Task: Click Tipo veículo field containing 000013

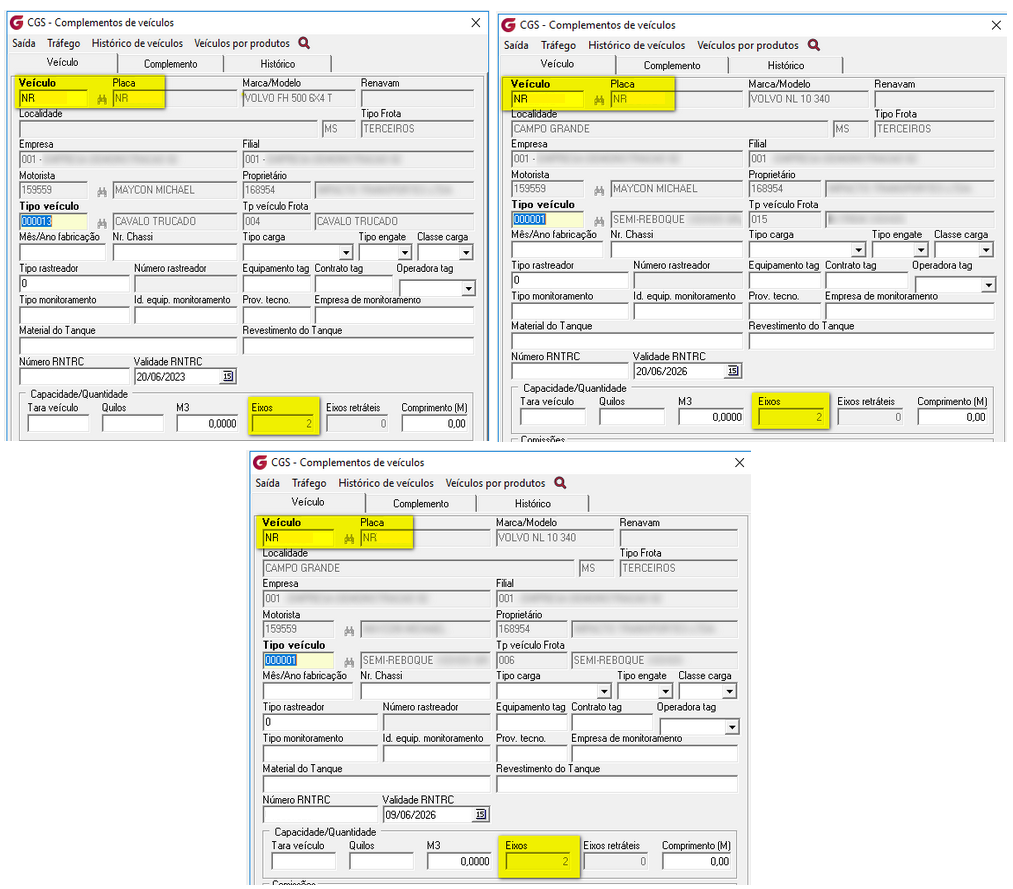Action: coord(53,222)
